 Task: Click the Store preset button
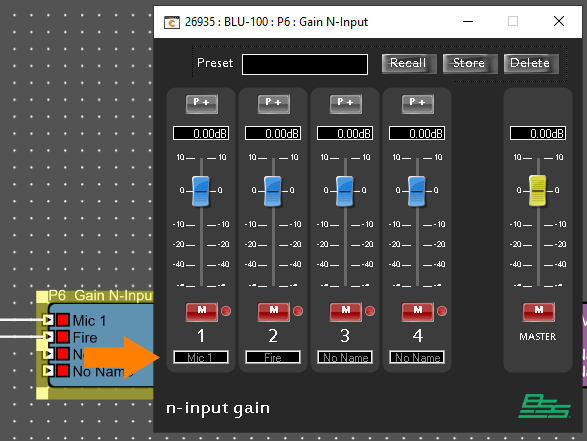[x=470, y=63]
